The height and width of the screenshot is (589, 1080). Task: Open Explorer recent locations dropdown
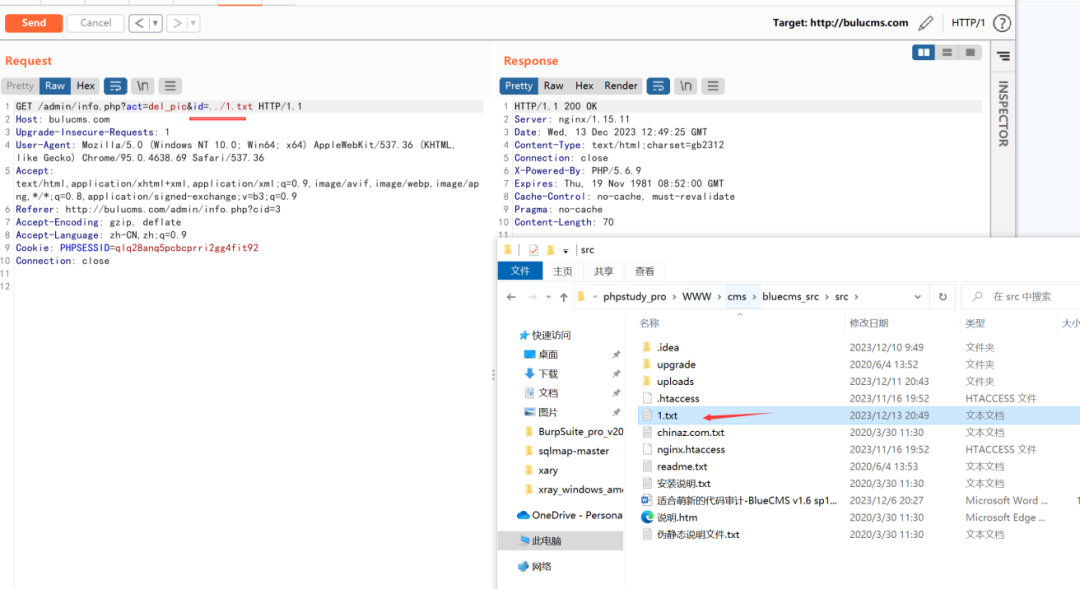548,297
